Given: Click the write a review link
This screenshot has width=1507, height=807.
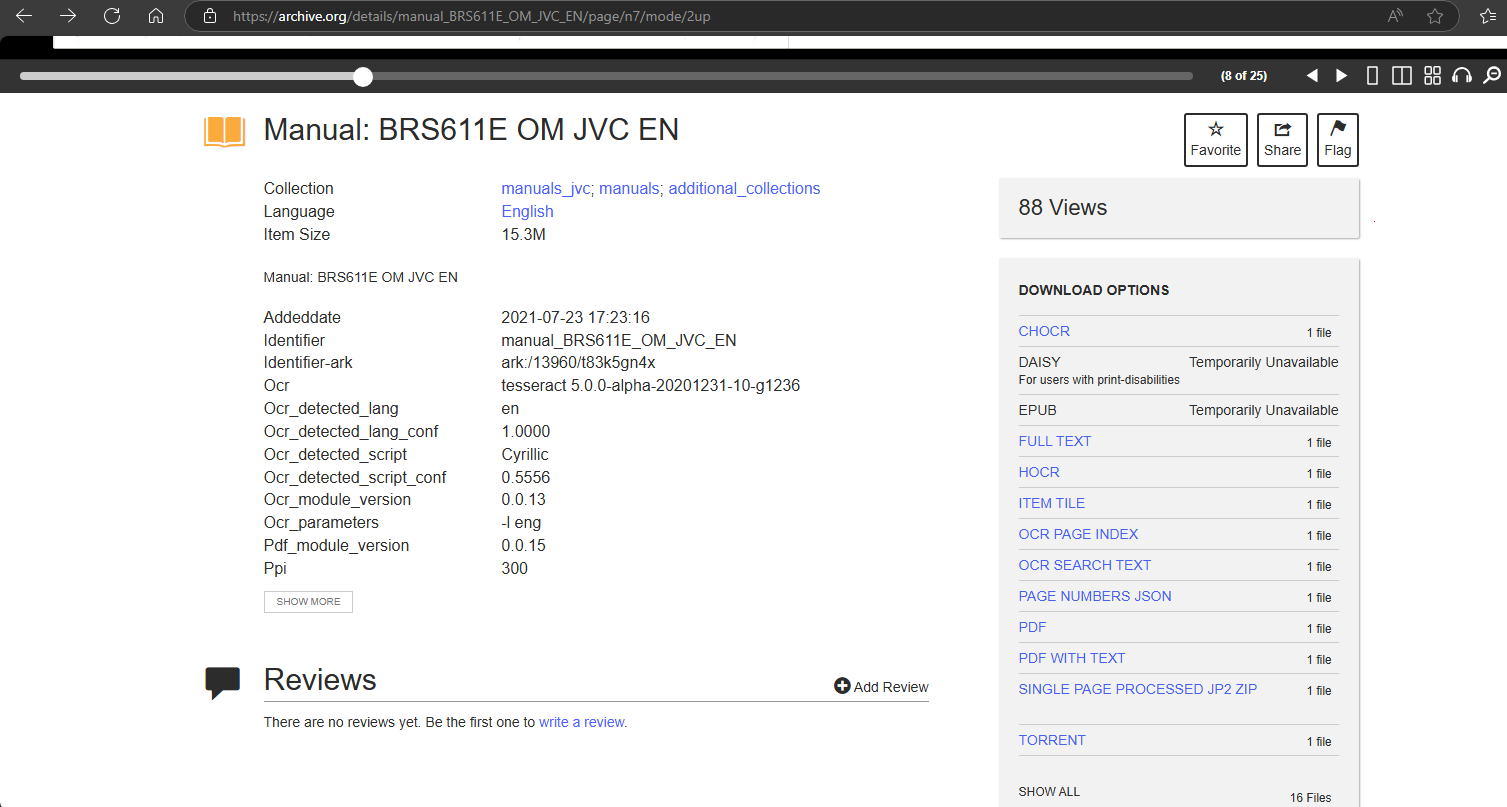Looking at the screenshot, I should (582, 722).
